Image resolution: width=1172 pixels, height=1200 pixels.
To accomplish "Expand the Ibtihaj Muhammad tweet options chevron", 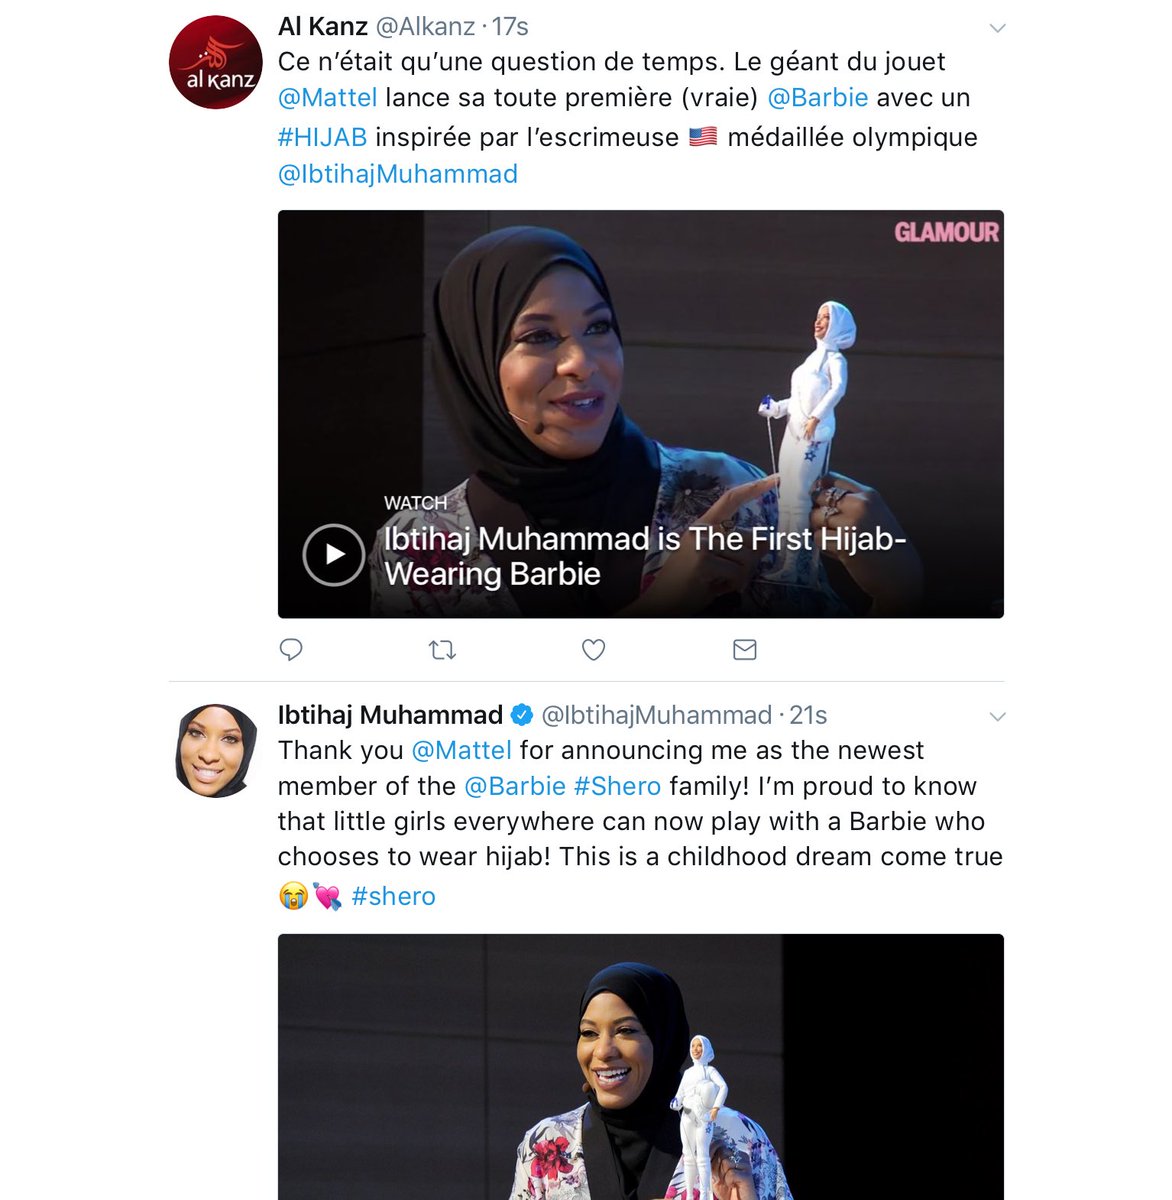I will (997, 717).
